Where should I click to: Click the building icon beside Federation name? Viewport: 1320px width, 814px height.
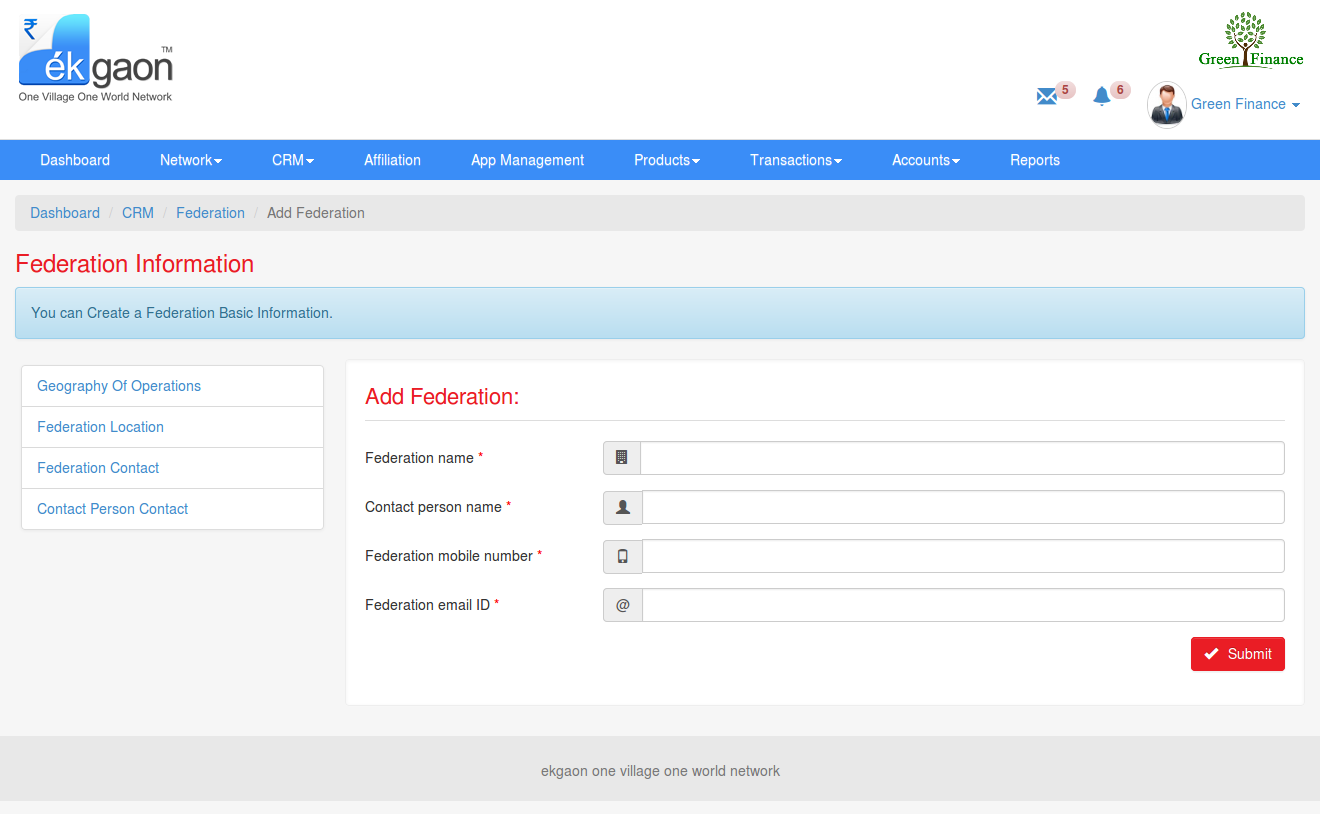(x=622, y=458)
